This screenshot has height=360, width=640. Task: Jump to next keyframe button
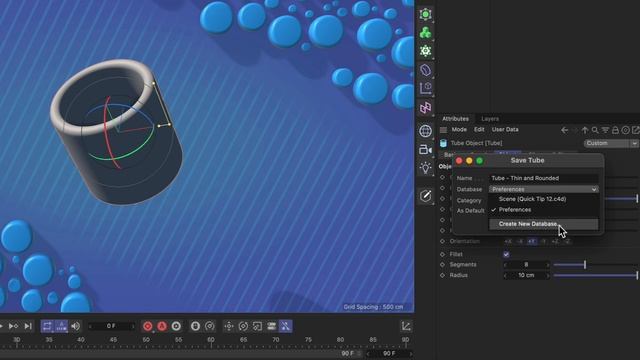[13, 326]
